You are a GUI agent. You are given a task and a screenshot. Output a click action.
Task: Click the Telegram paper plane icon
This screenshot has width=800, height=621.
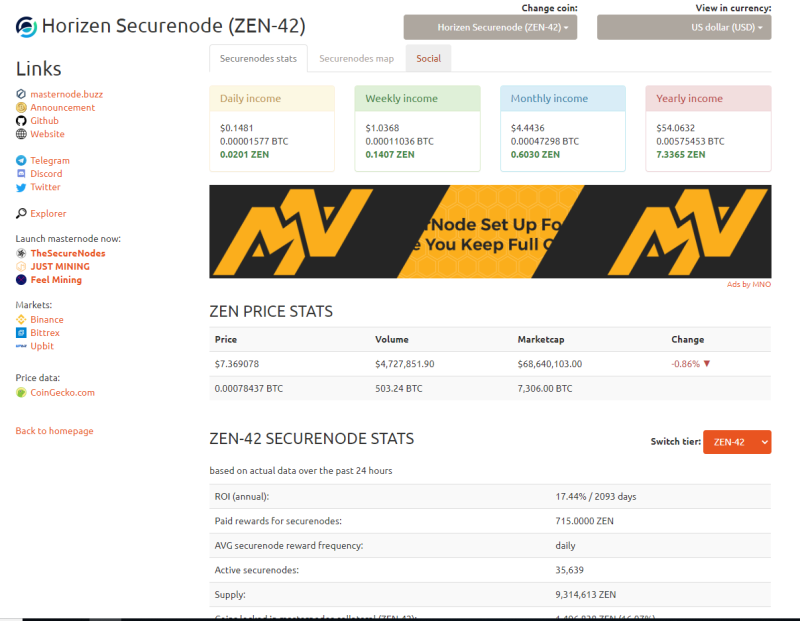(x=21, y=161)
